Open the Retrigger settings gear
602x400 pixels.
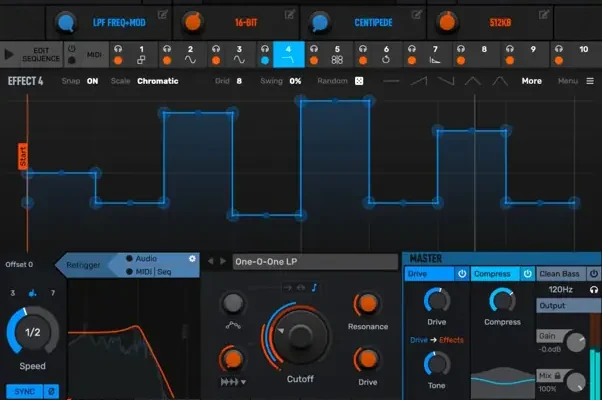click(193, 258)
